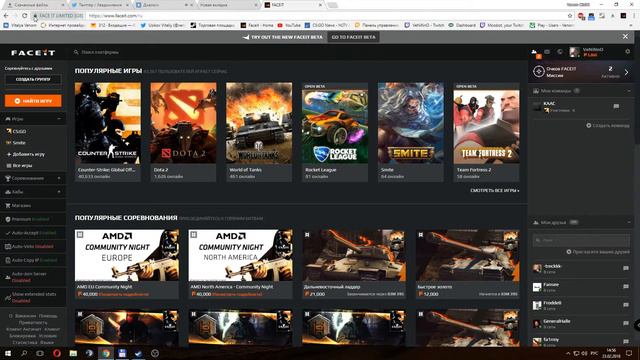Click Создать команду link
The width and height of the screenshot is (640, 360).
(x=608, y=126)
